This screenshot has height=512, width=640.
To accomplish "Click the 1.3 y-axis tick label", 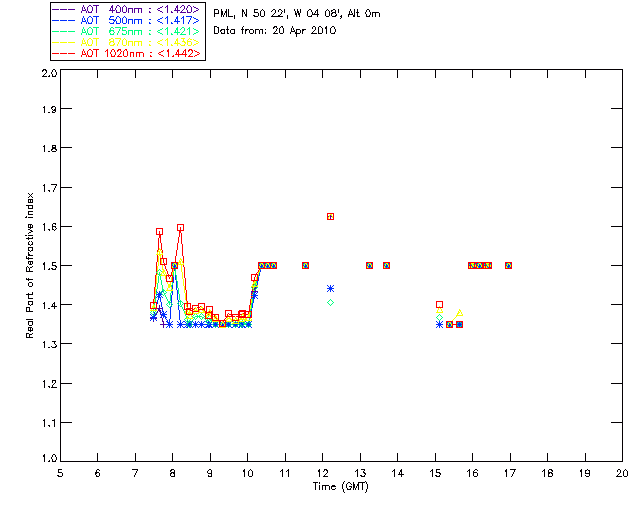I will [49, 344].
